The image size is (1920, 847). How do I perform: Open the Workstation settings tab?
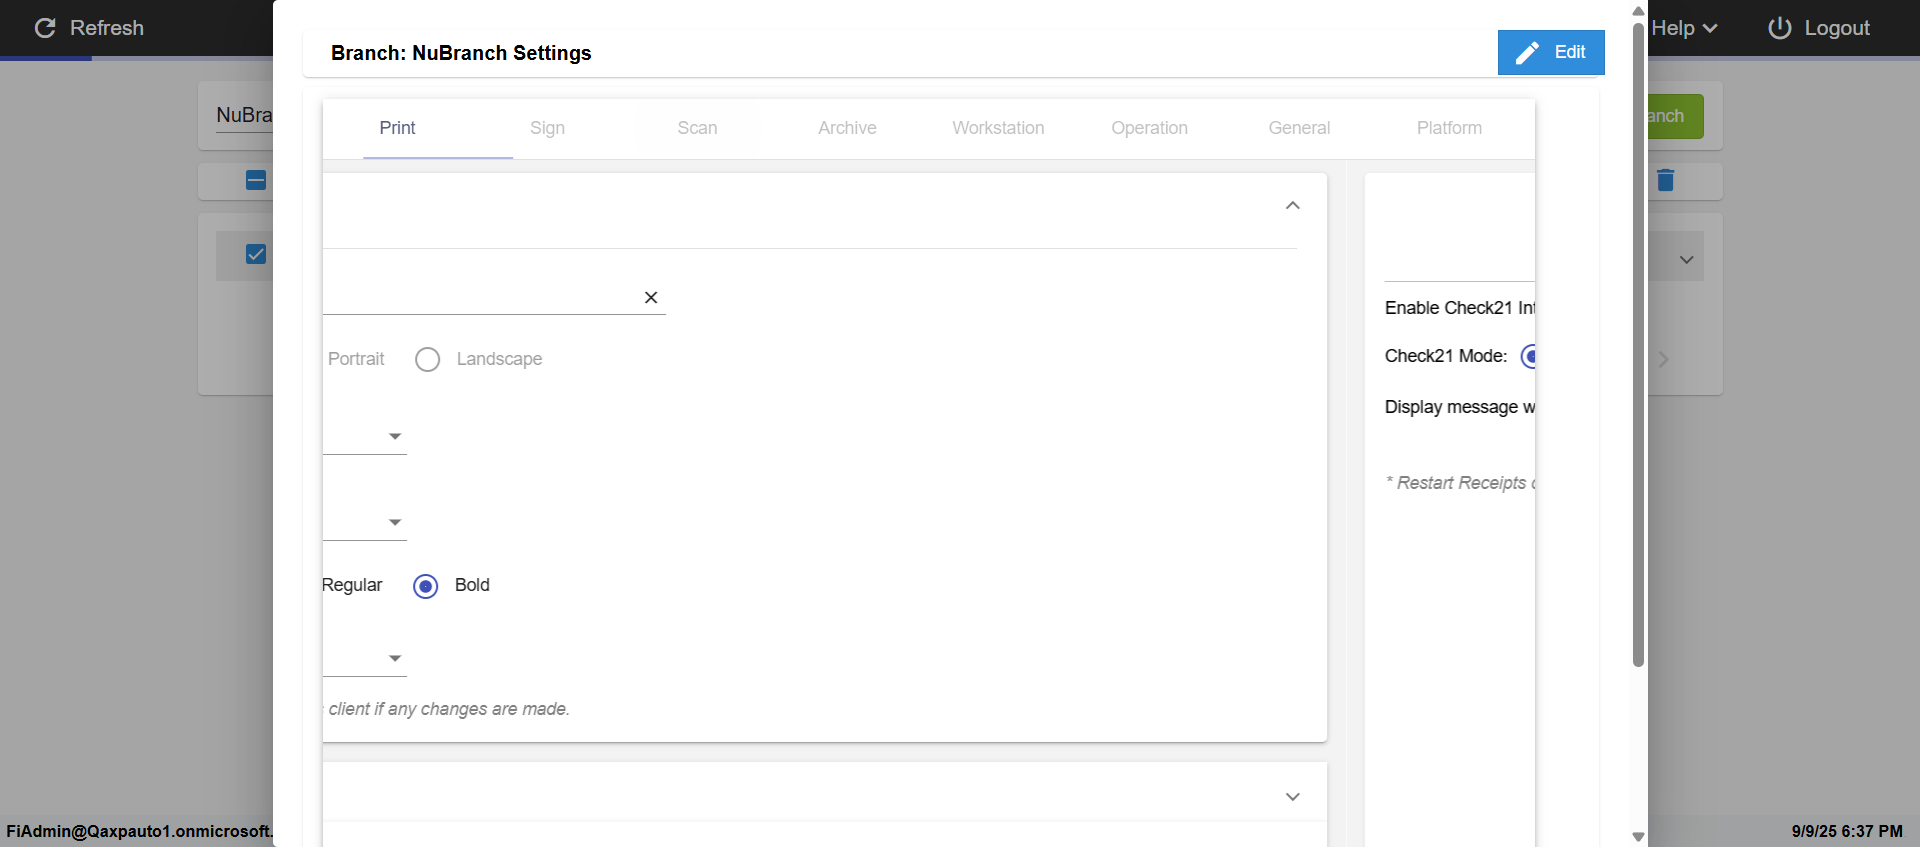998,128
